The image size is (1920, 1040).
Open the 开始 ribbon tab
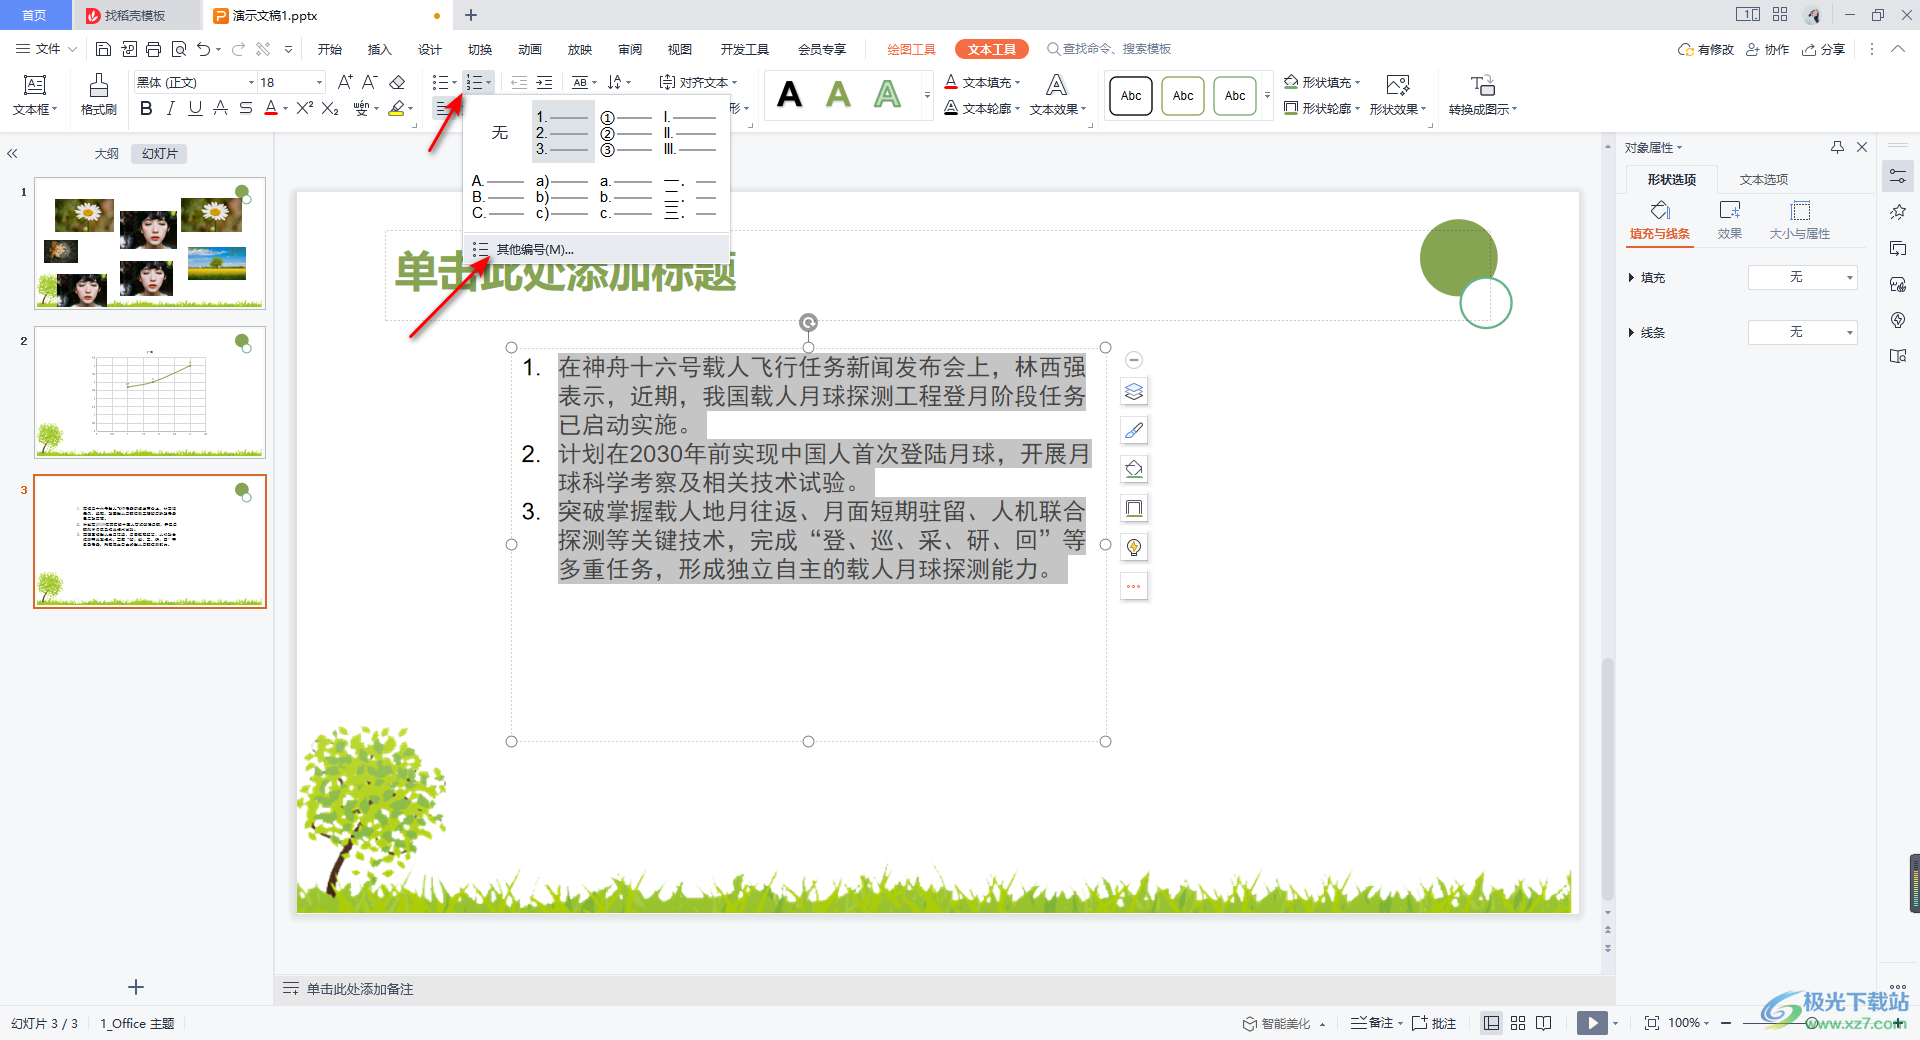point(330,49)
